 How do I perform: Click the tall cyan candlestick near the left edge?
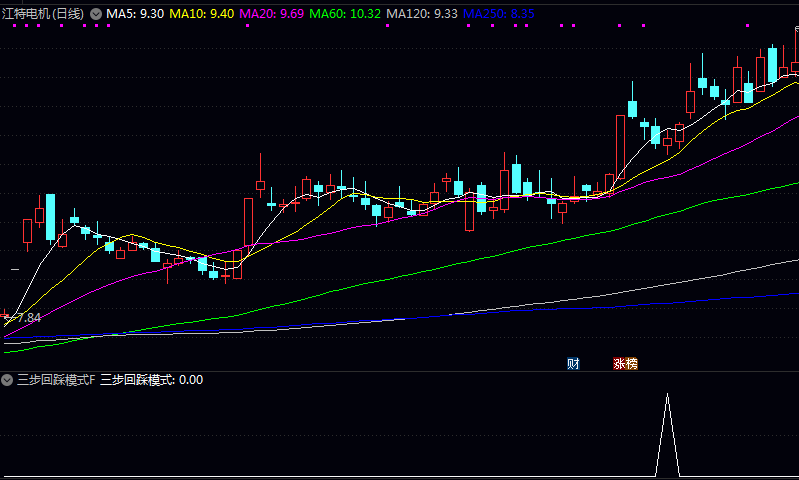pyautogui.click(x=50, y=217)
